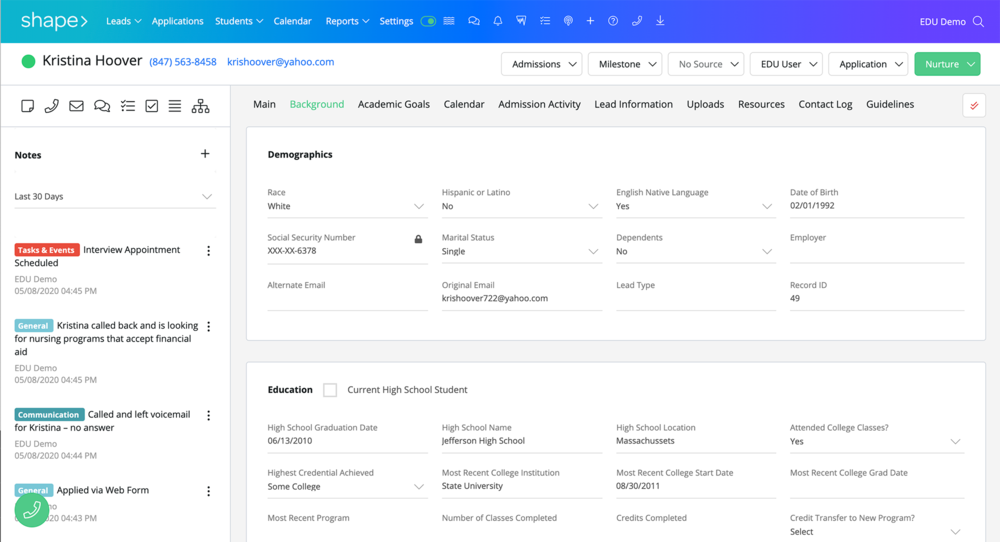Click the green floating phone button

[x=32, y=509]
